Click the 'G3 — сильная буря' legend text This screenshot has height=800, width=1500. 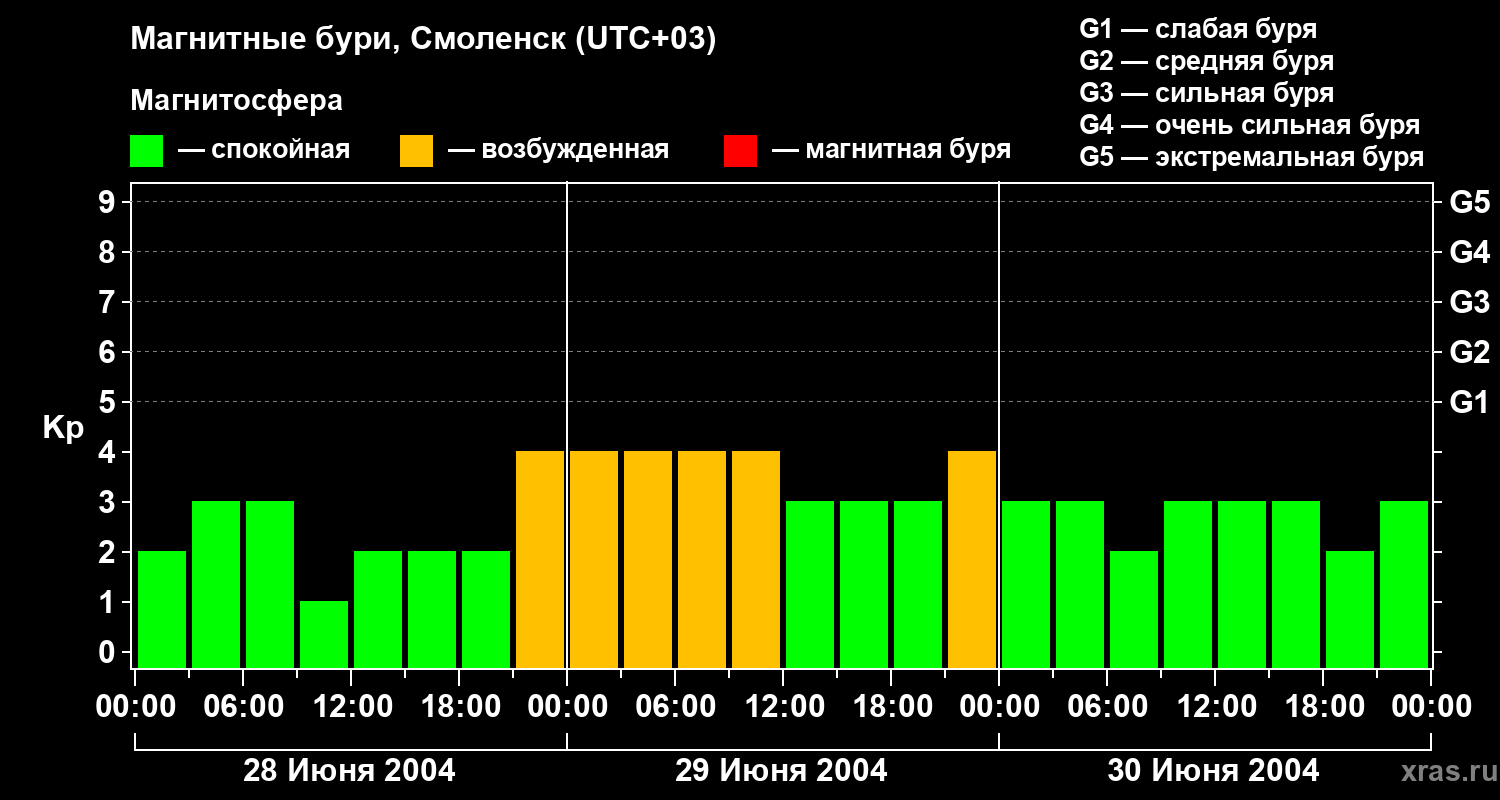[x=1207, y=93]
